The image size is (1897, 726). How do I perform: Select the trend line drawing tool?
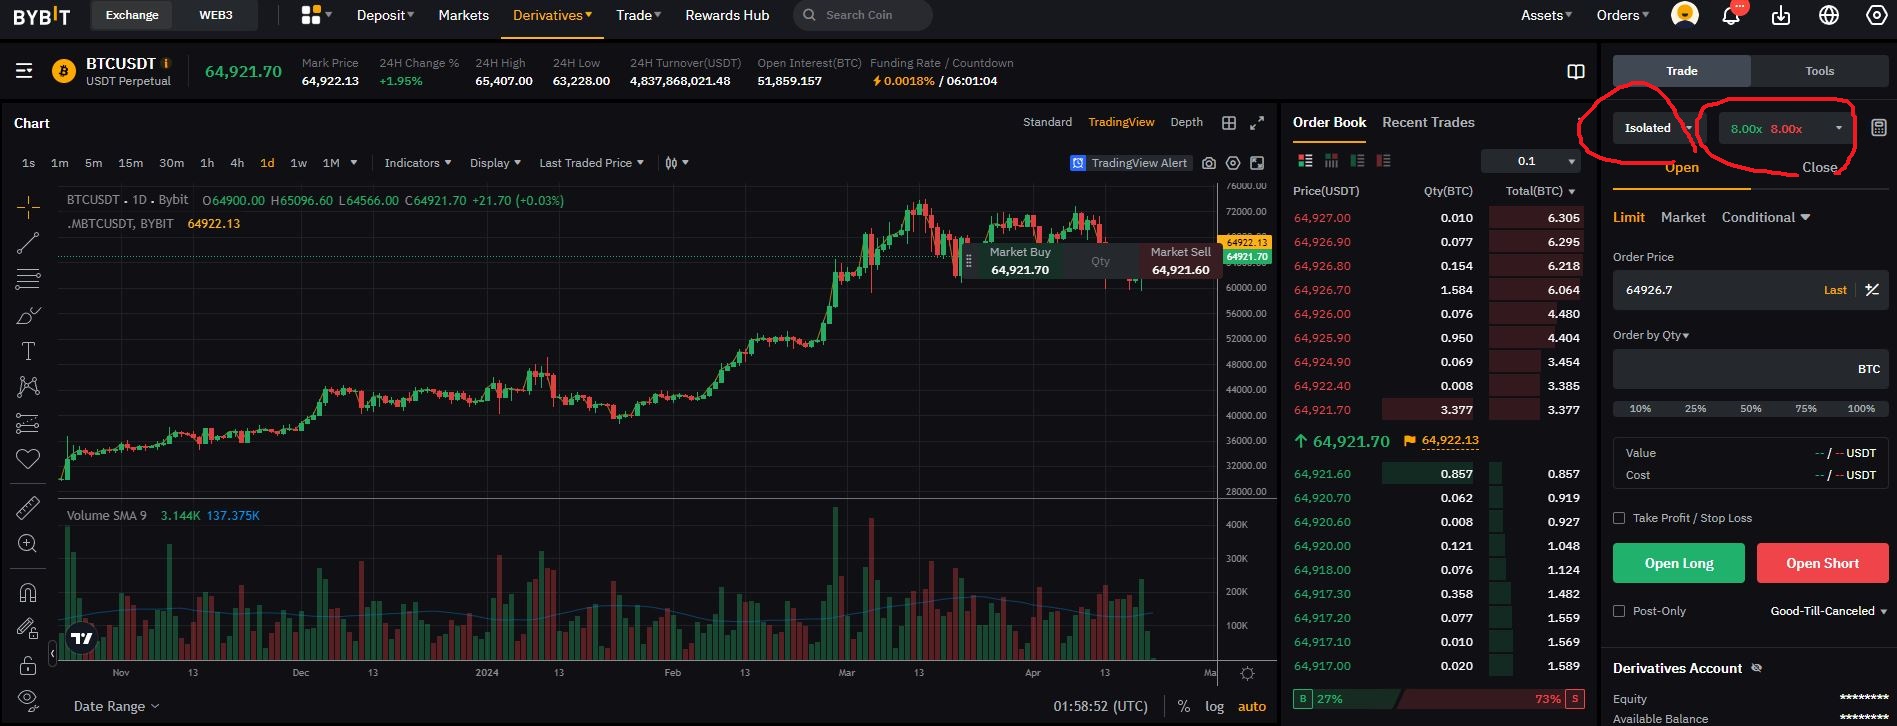pos(28,243)
